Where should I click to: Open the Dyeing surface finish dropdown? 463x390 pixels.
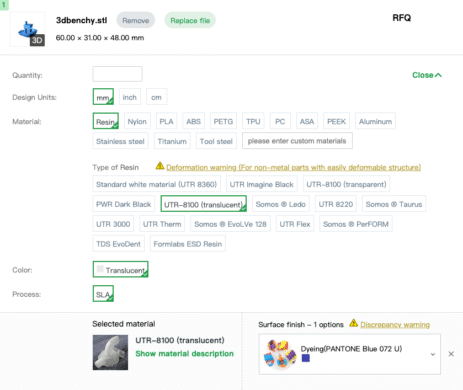tap(350, 354)
